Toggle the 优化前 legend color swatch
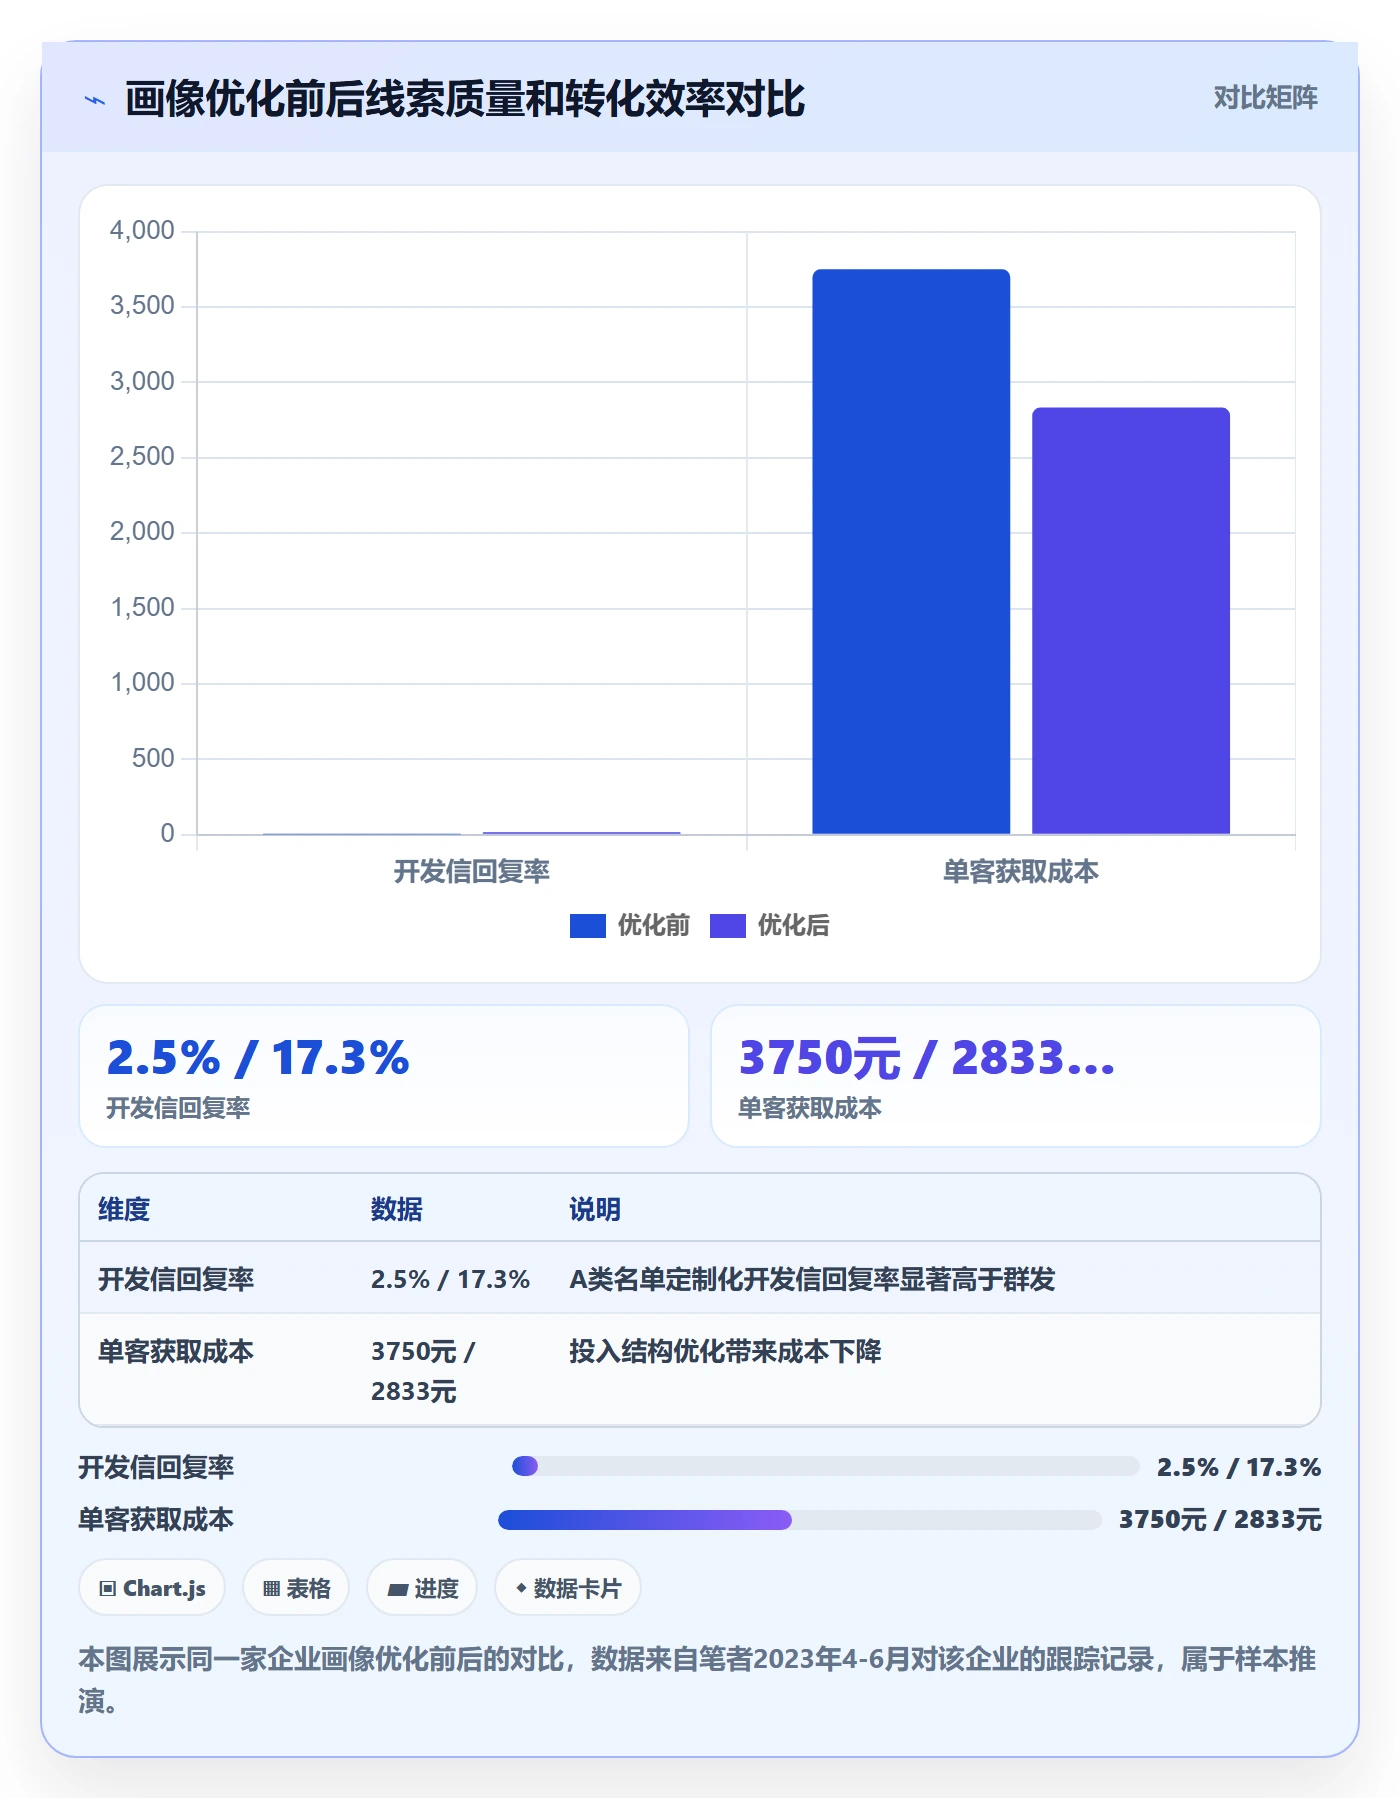Image resolution: width=1400 pixels, height=1798 pixels. 588,926
